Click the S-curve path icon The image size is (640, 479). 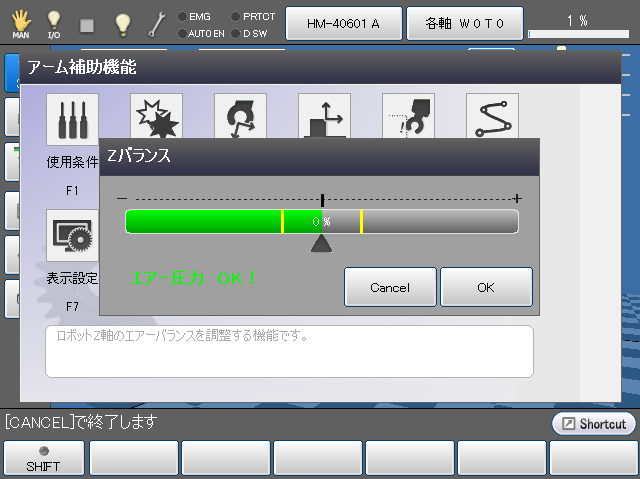point(492,116)
